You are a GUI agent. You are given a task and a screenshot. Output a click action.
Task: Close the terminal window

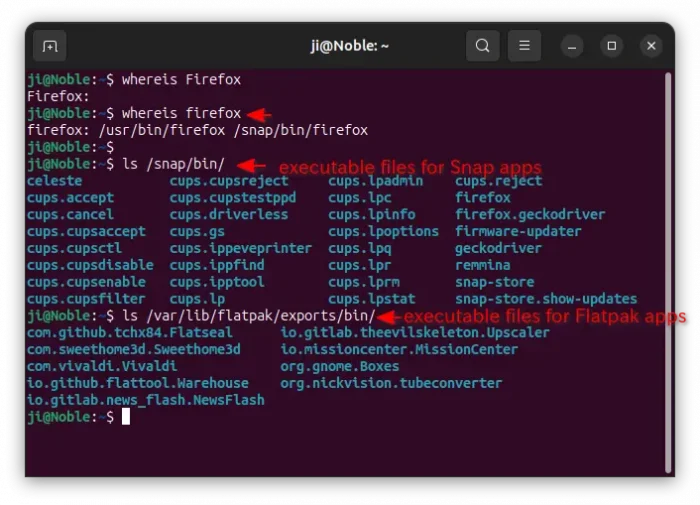coord(651,46)
